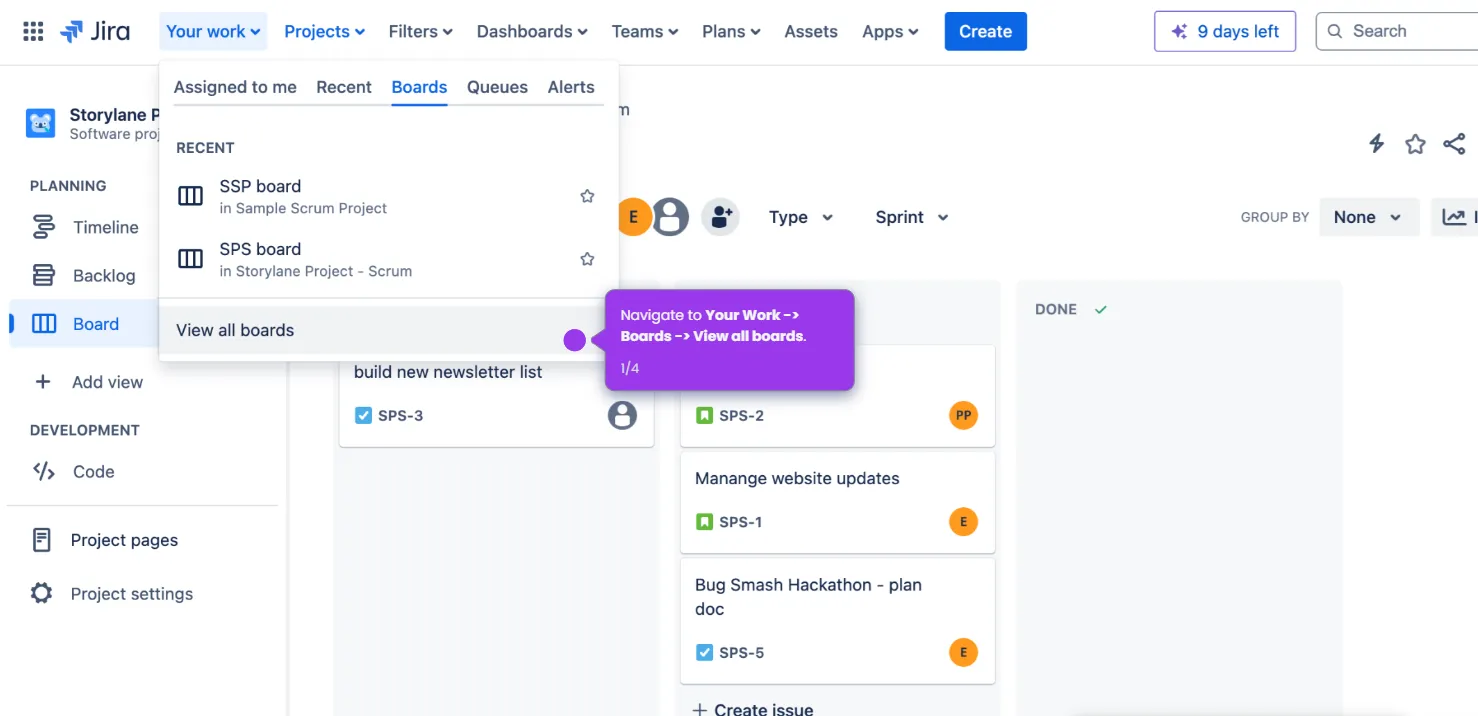
Task: Open Code under Development
Action: (94, 471)
